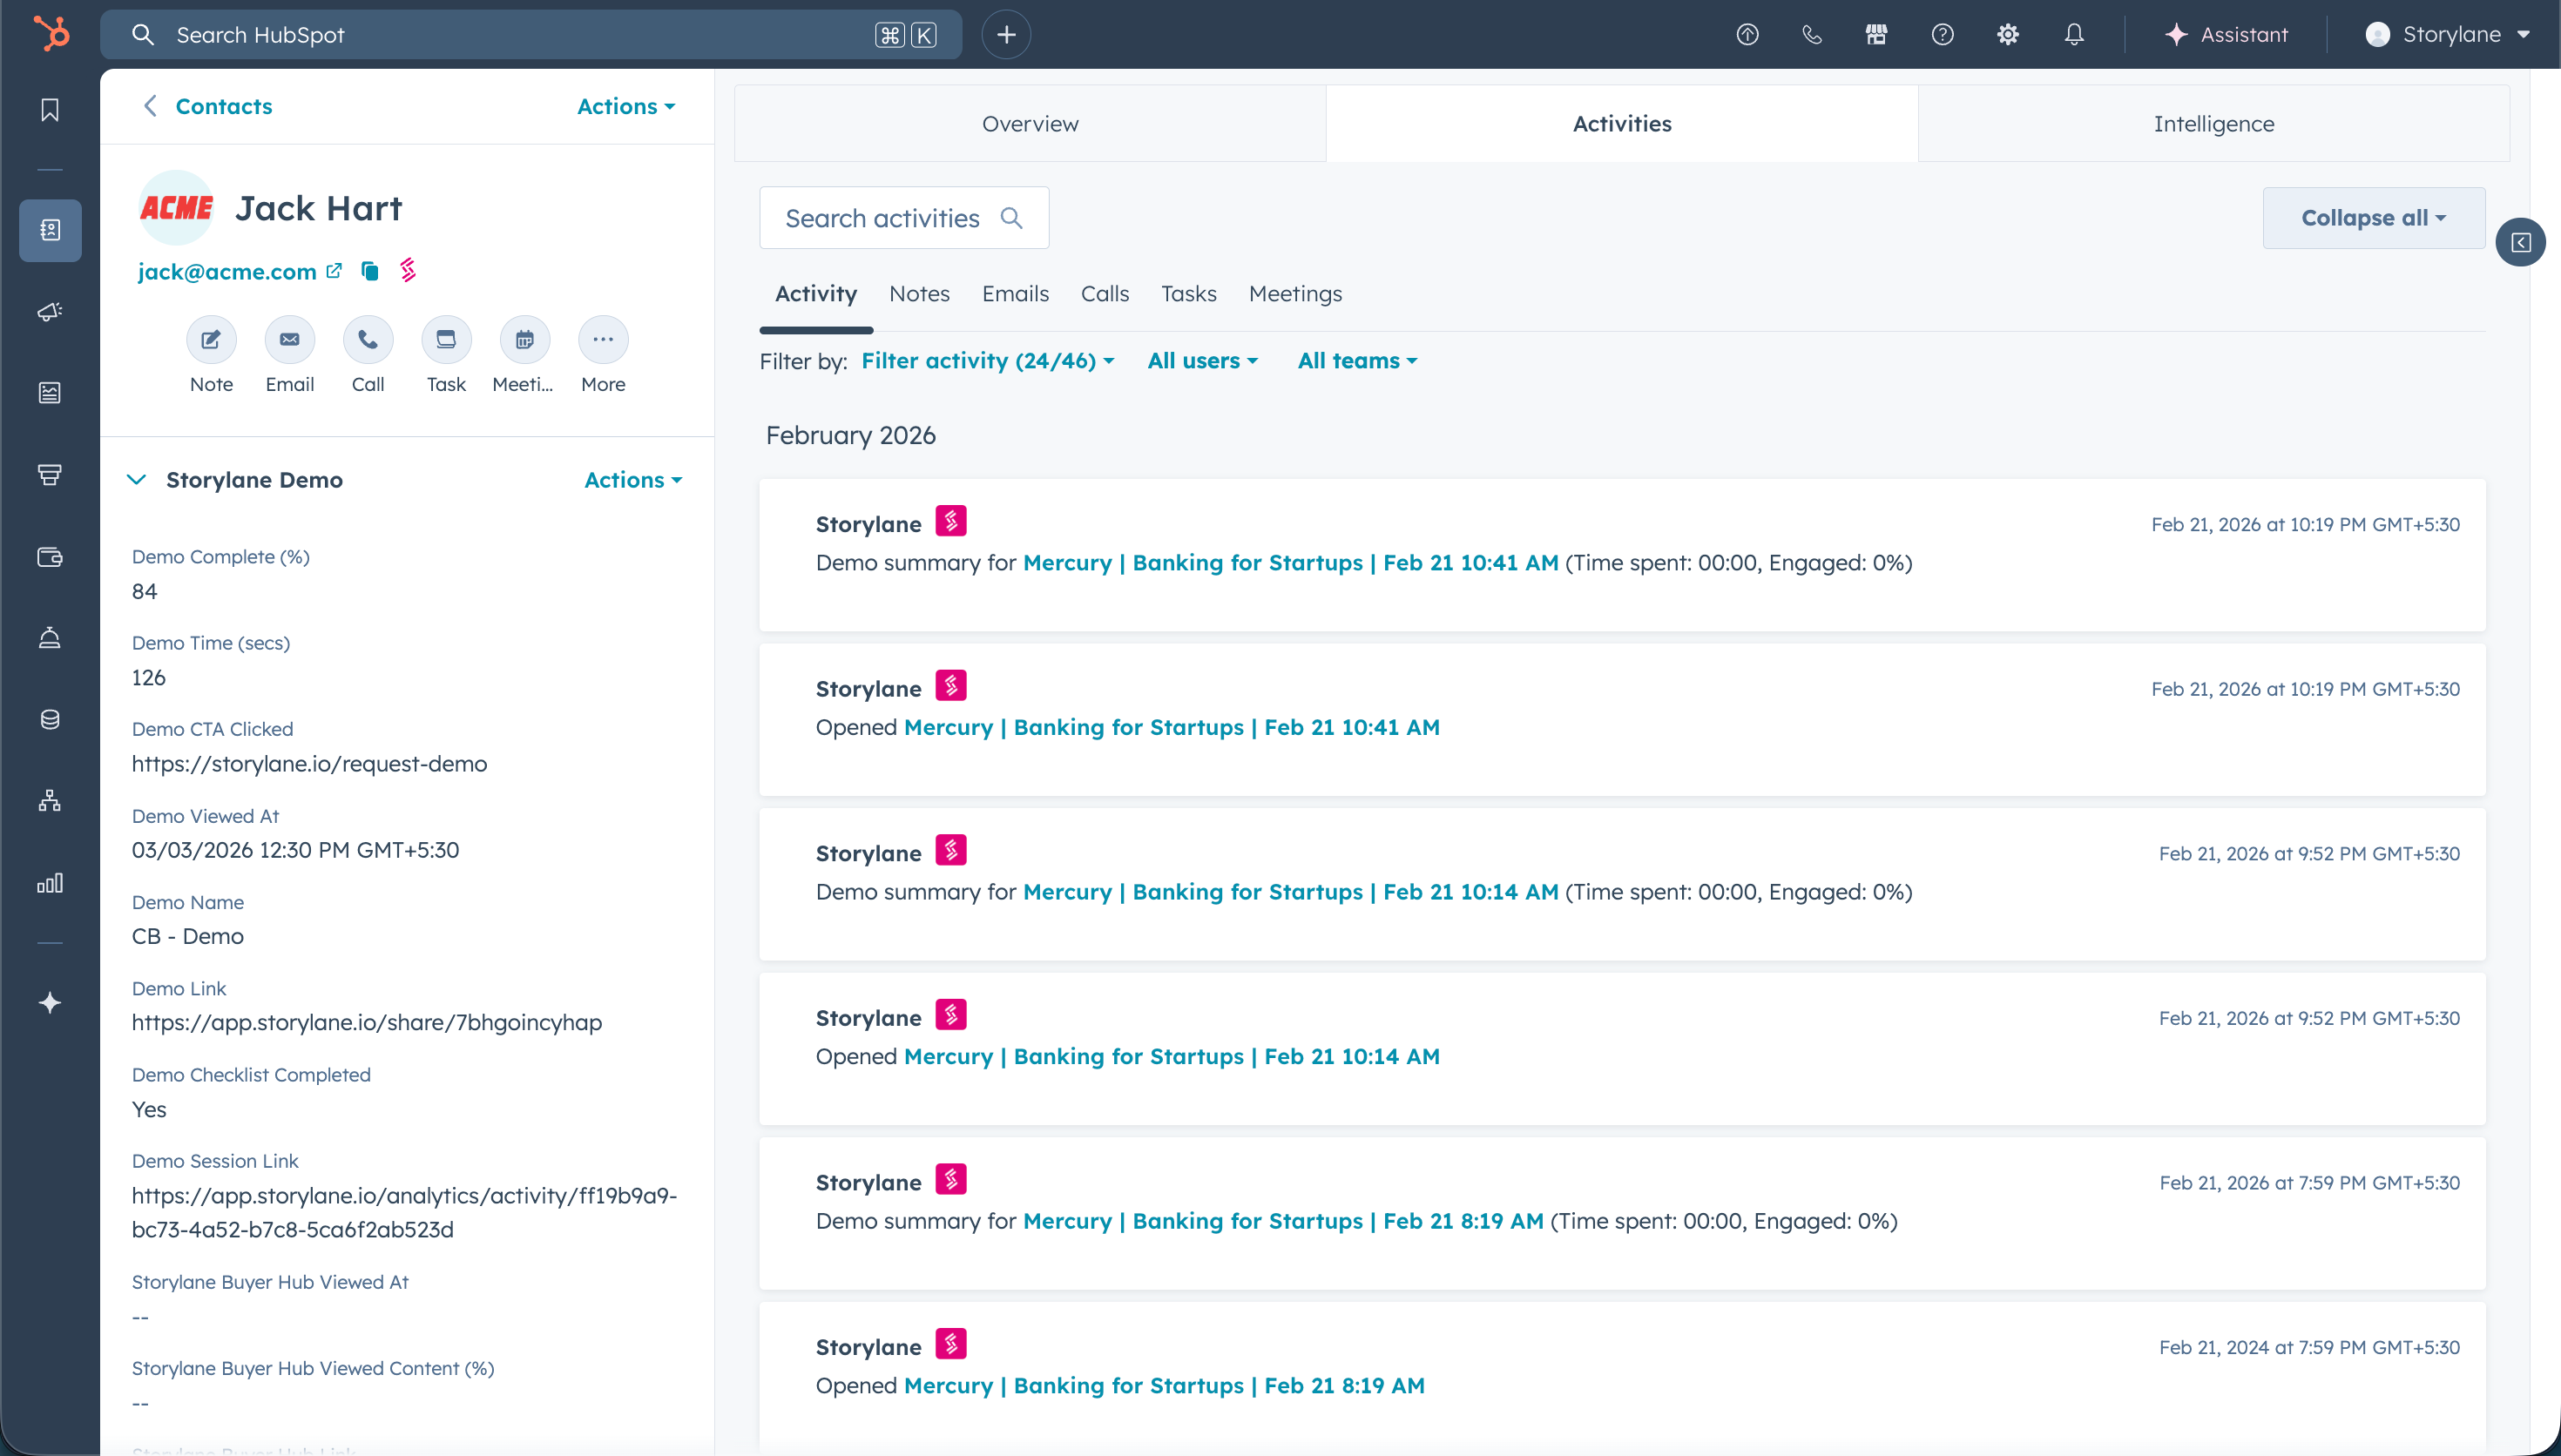Image resolution: width=2561 pixels, height=1456 pixels.
Task: Open the All teams filter dropdown
Action: pyautogui.click(x=1358, y=361)
